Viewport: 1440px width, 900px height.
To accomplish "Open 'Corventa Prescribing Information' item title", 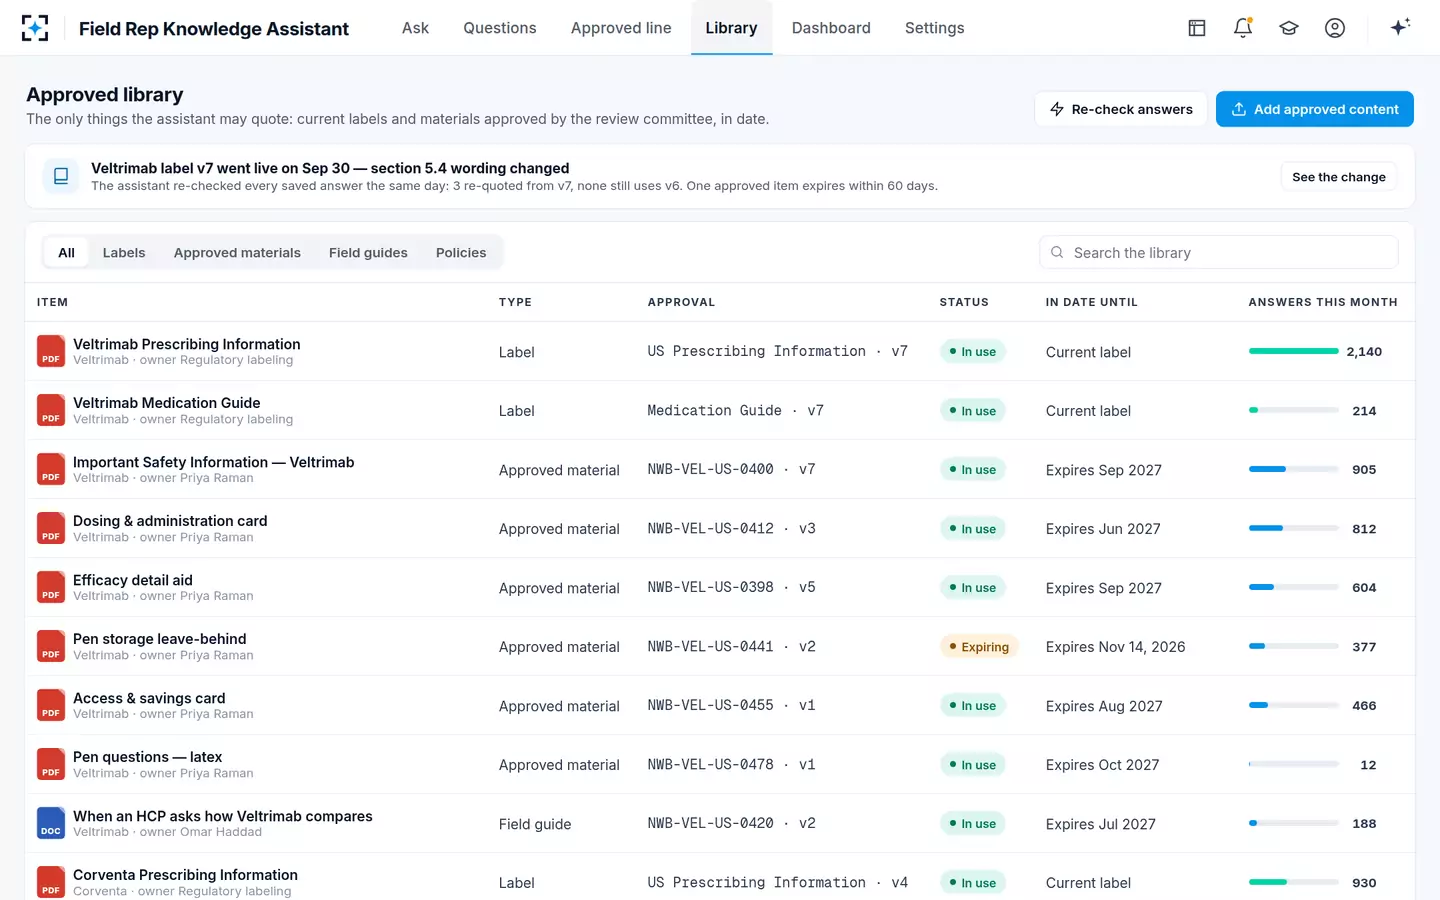I will click(x=185, y=875).
